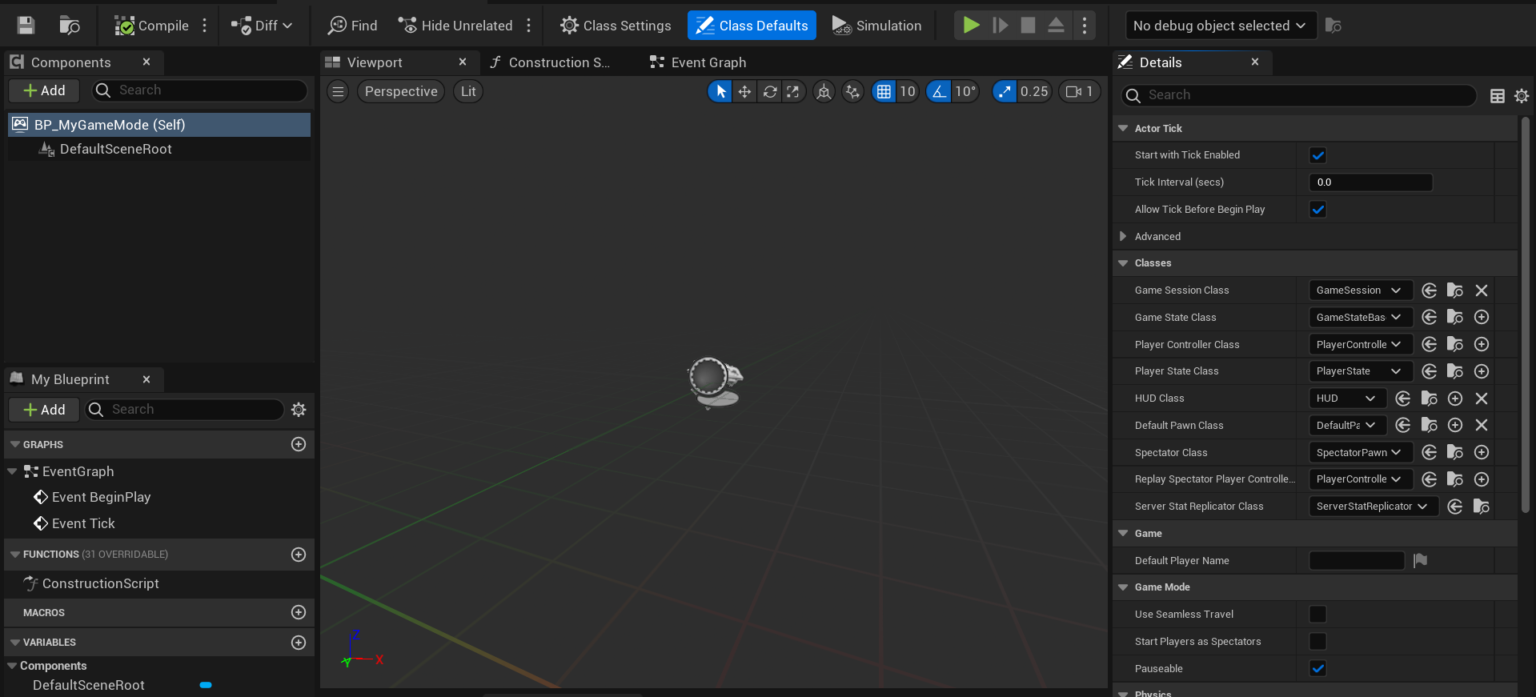Click Add in the Components panel
The height and width of the screenshot is (697, 1536).
click(x=43, y=90)
